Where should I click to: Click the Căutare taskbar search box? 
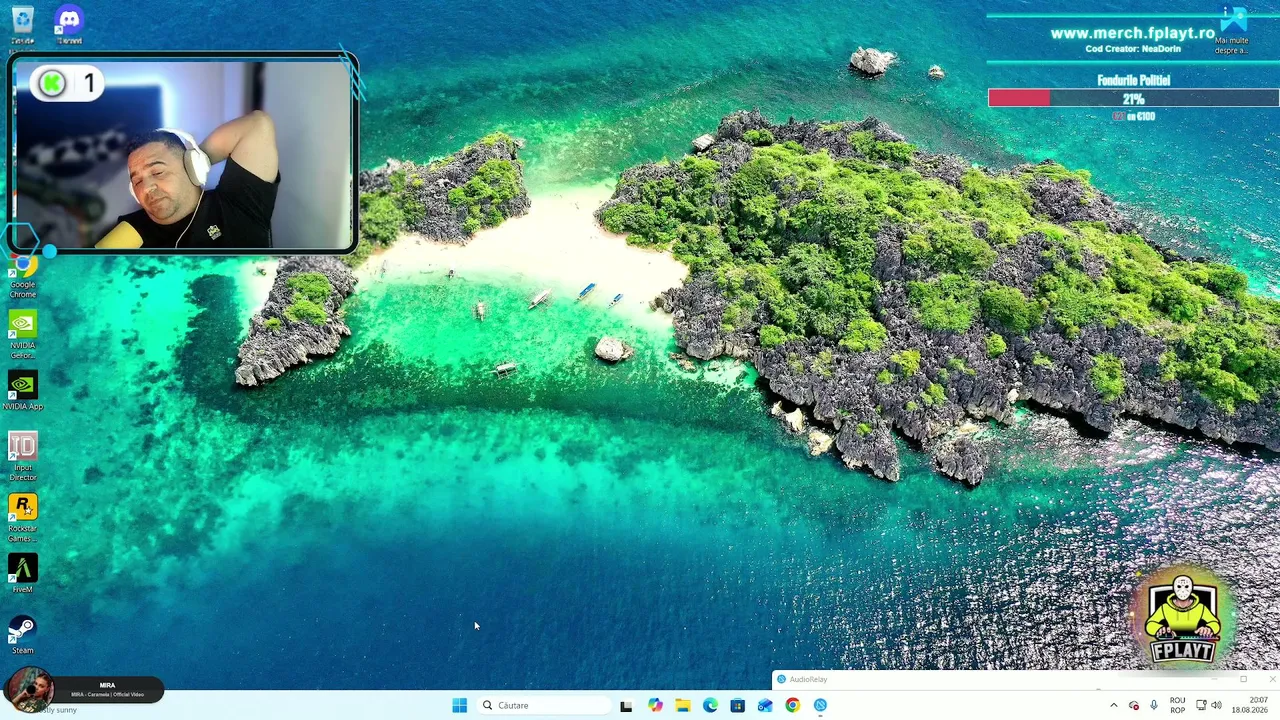544,705
